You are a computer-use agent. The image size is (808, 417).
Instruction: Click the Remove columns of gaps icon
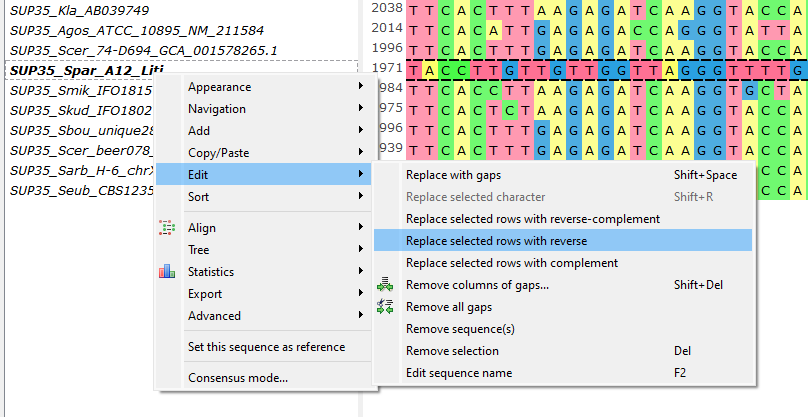tap(385, 285)
